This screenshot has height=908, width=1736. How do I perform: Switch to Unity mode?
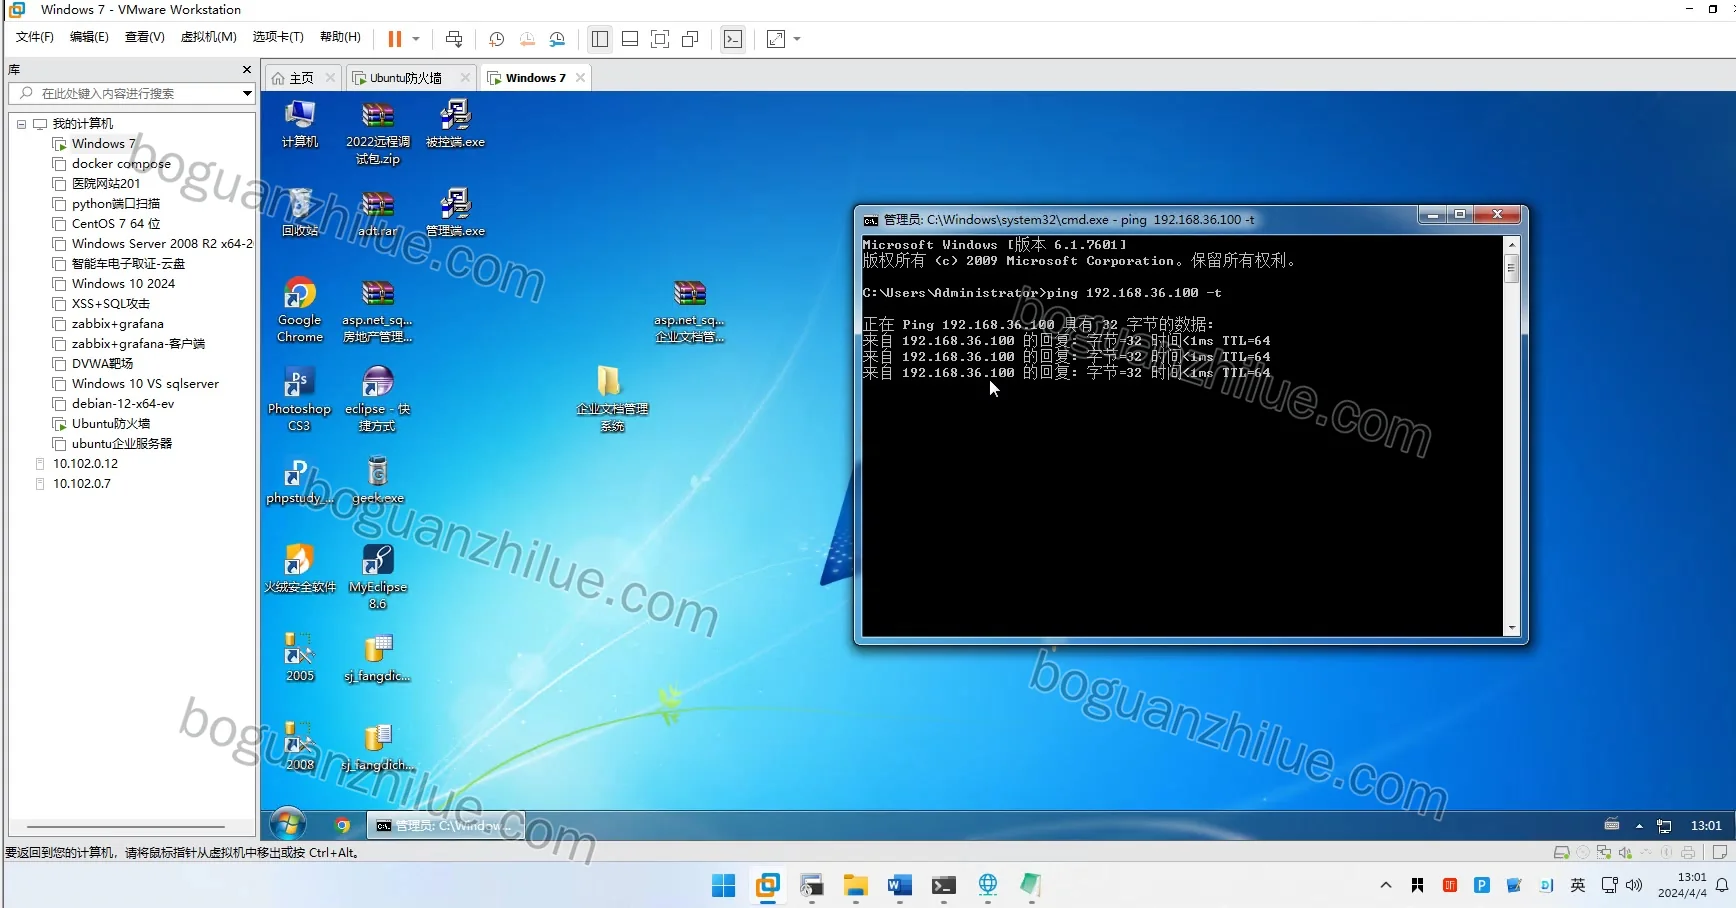[x=690, y=39]
